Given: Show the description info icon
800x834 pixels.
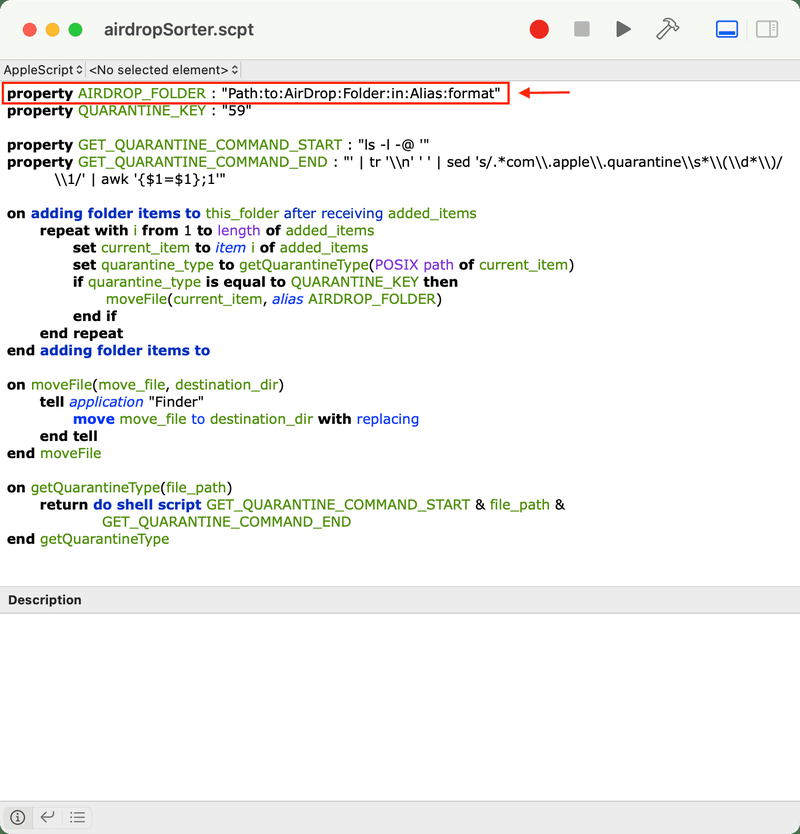Looking at the screenshot, I should 18,817.
